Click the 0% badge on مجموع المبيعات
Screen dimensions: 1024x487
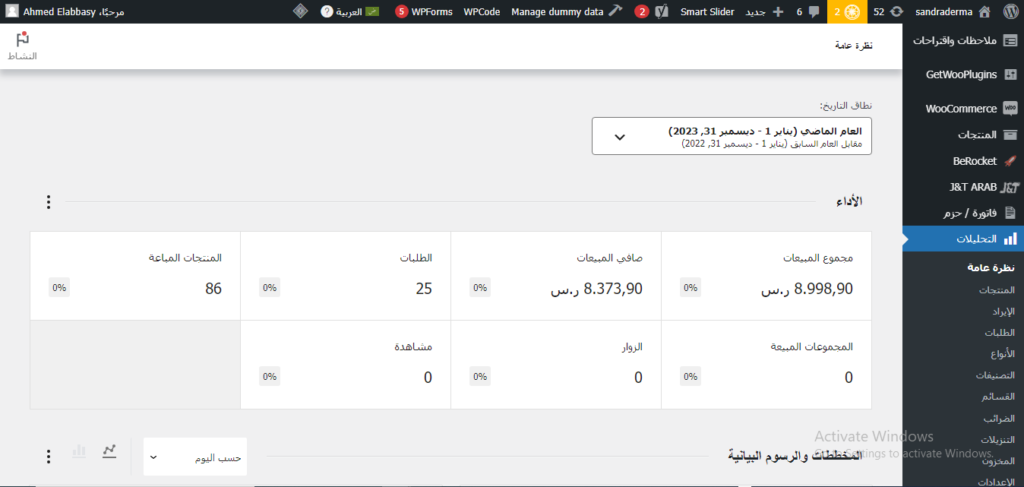tap(690, 287)
